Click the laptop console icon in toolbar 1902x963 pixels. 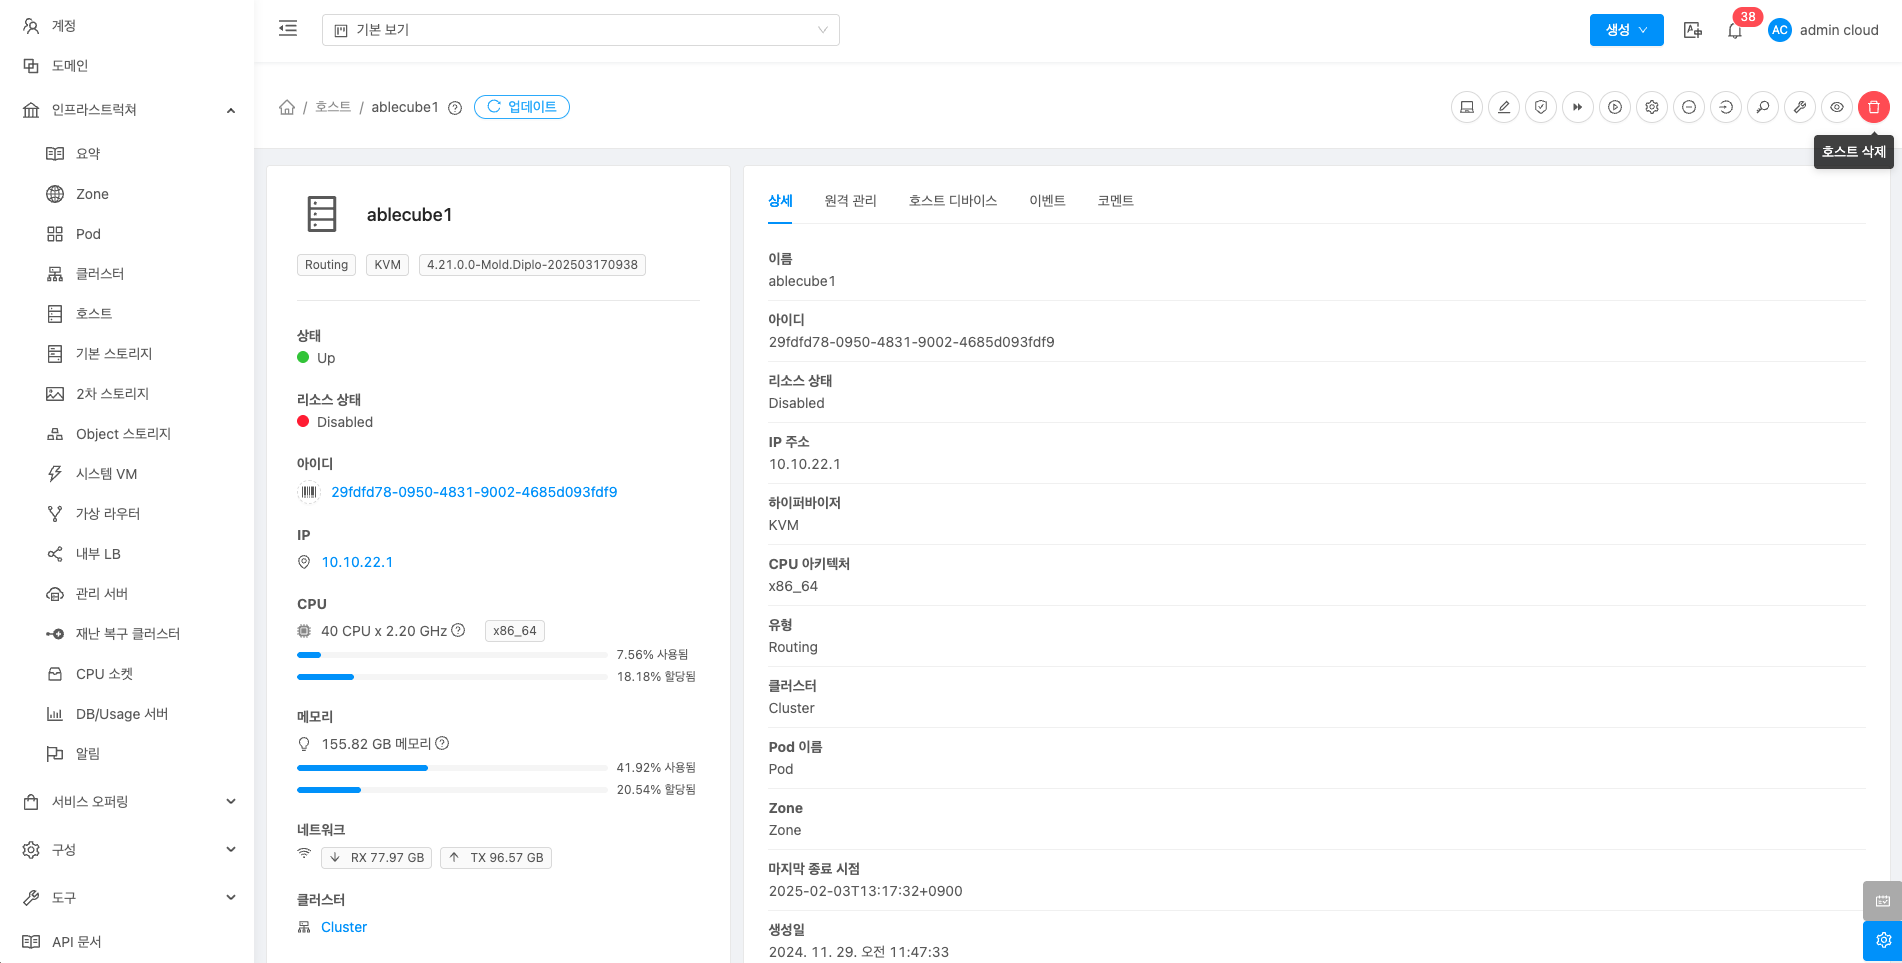(x=1467, y=107)
